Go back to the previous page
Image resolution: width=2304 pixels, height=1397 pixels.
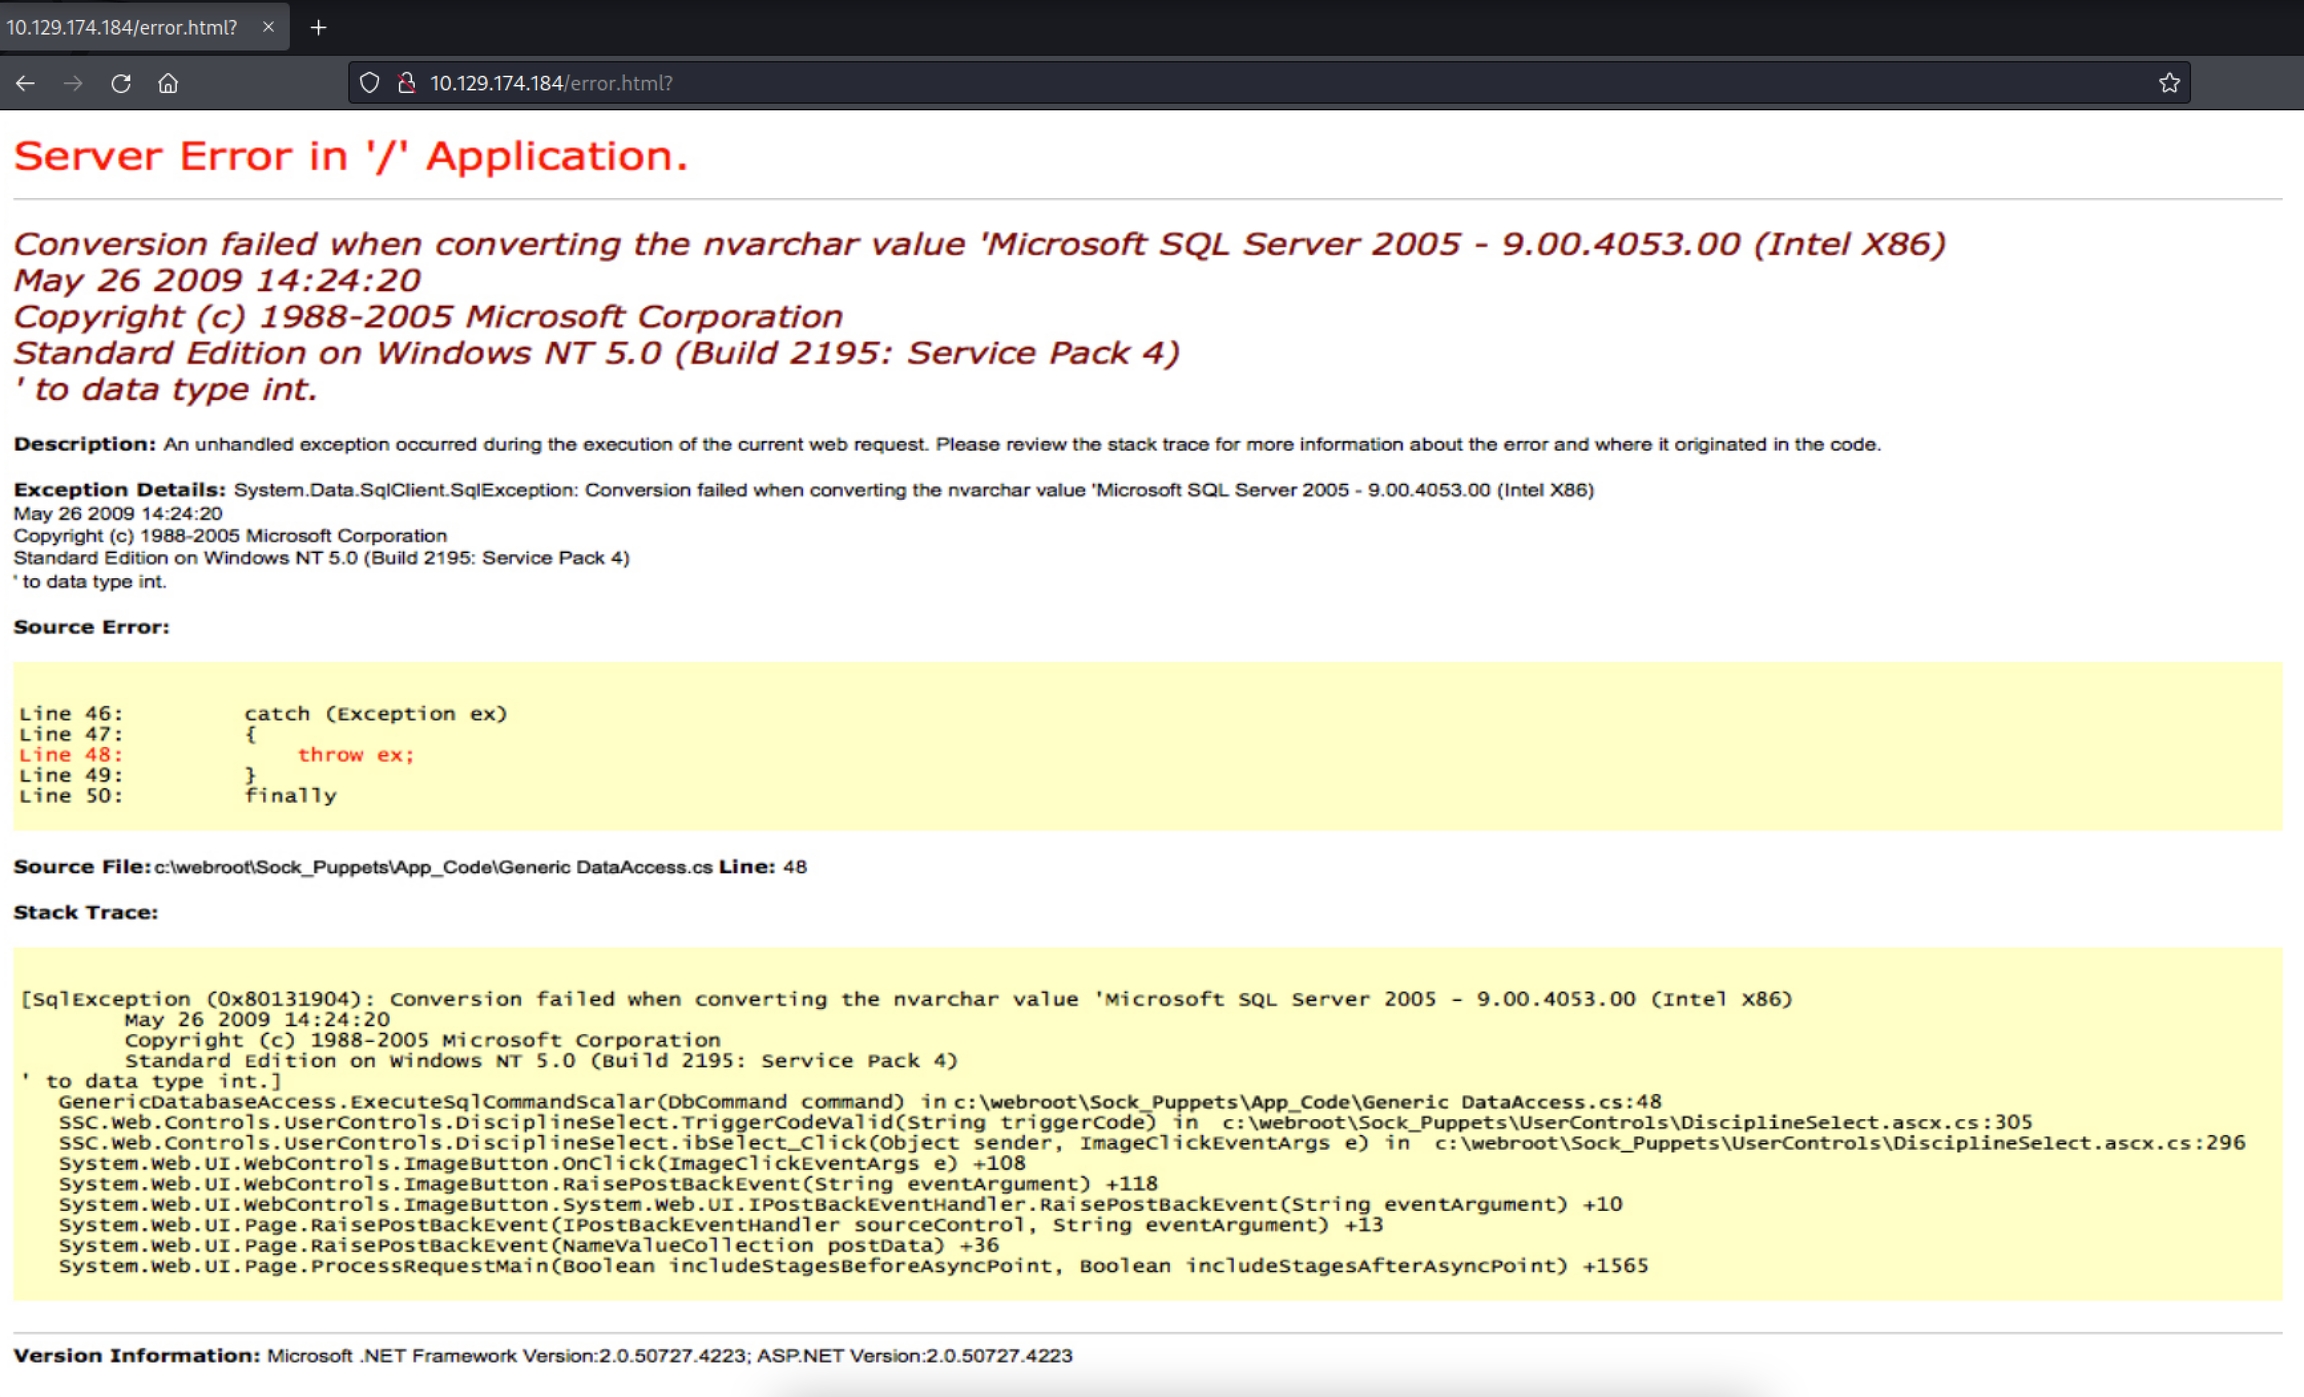(26, 83)
